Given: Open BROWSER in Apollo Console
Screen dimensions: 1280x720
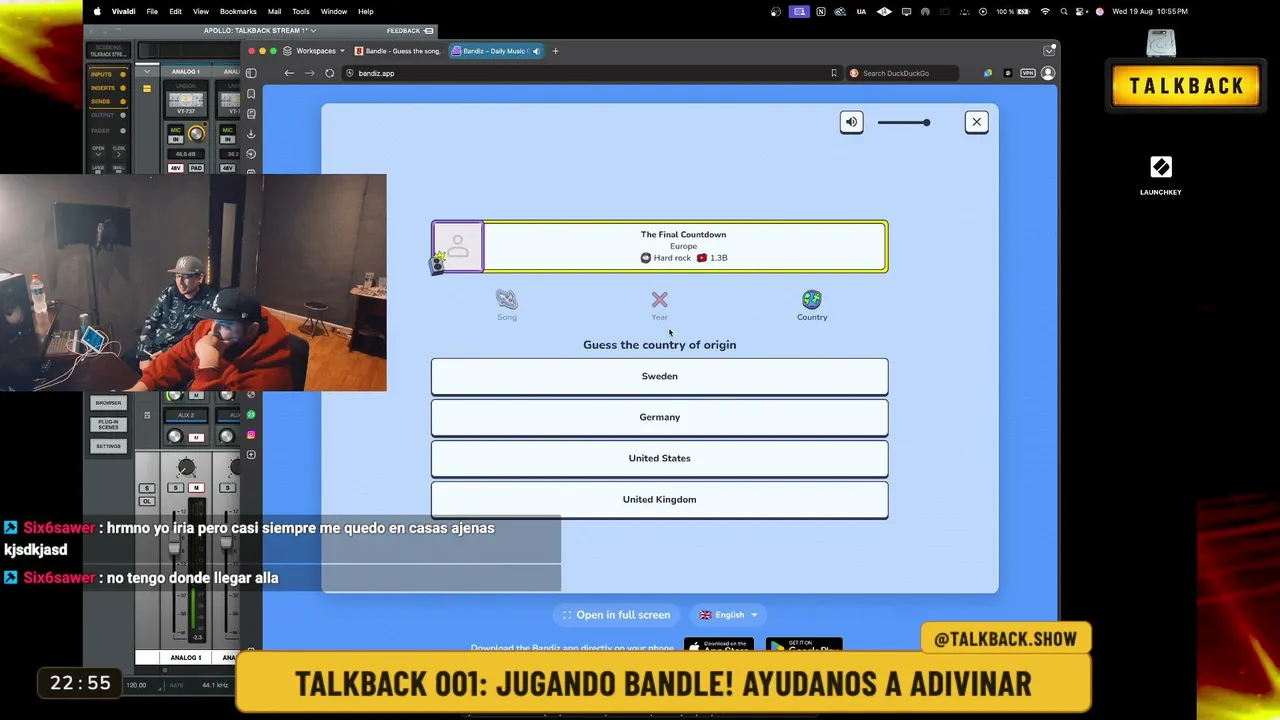Looking at the screenshot, I should 108,403.
